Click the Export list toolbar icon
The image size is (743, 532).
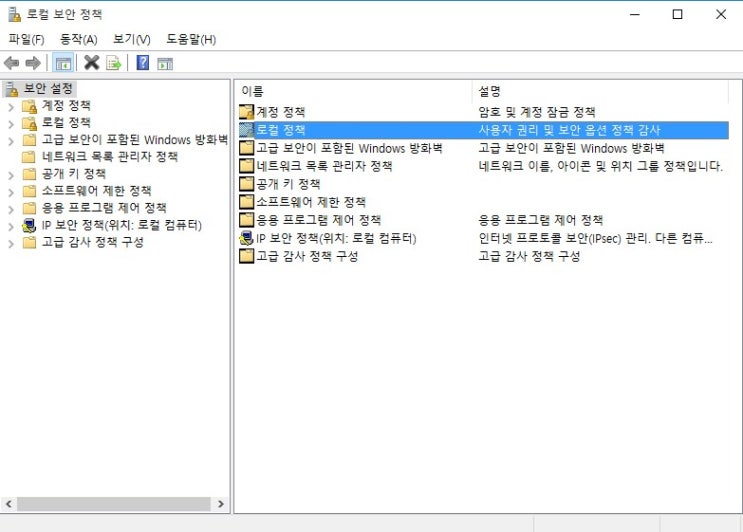[114, 63]
